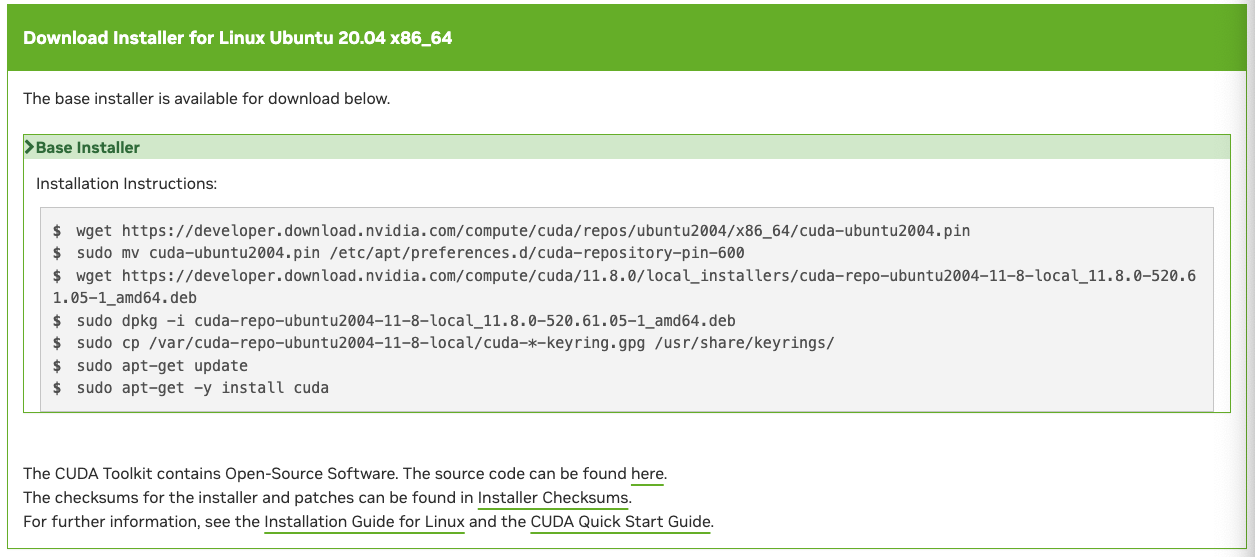
Task: Click the sudo apt-get update command
Action: tap(150, 366)
